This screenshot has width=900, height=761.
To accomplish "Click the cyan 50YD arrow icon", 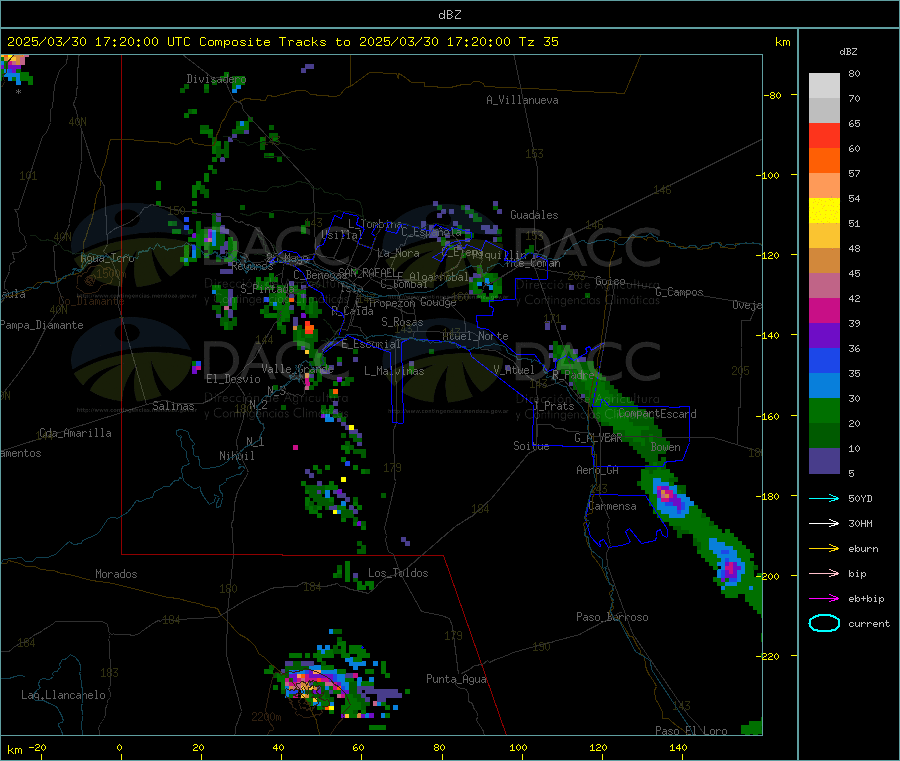I will pyautogui.click(x=824, y=498).
